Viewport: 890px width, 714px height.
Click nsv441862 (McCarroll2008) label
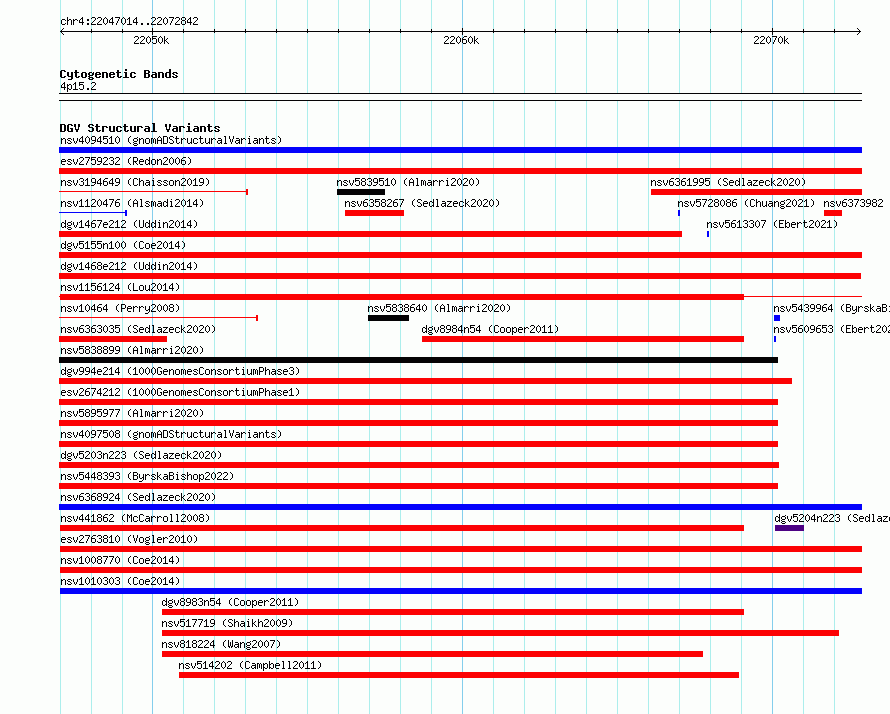(x=135, y=518)
